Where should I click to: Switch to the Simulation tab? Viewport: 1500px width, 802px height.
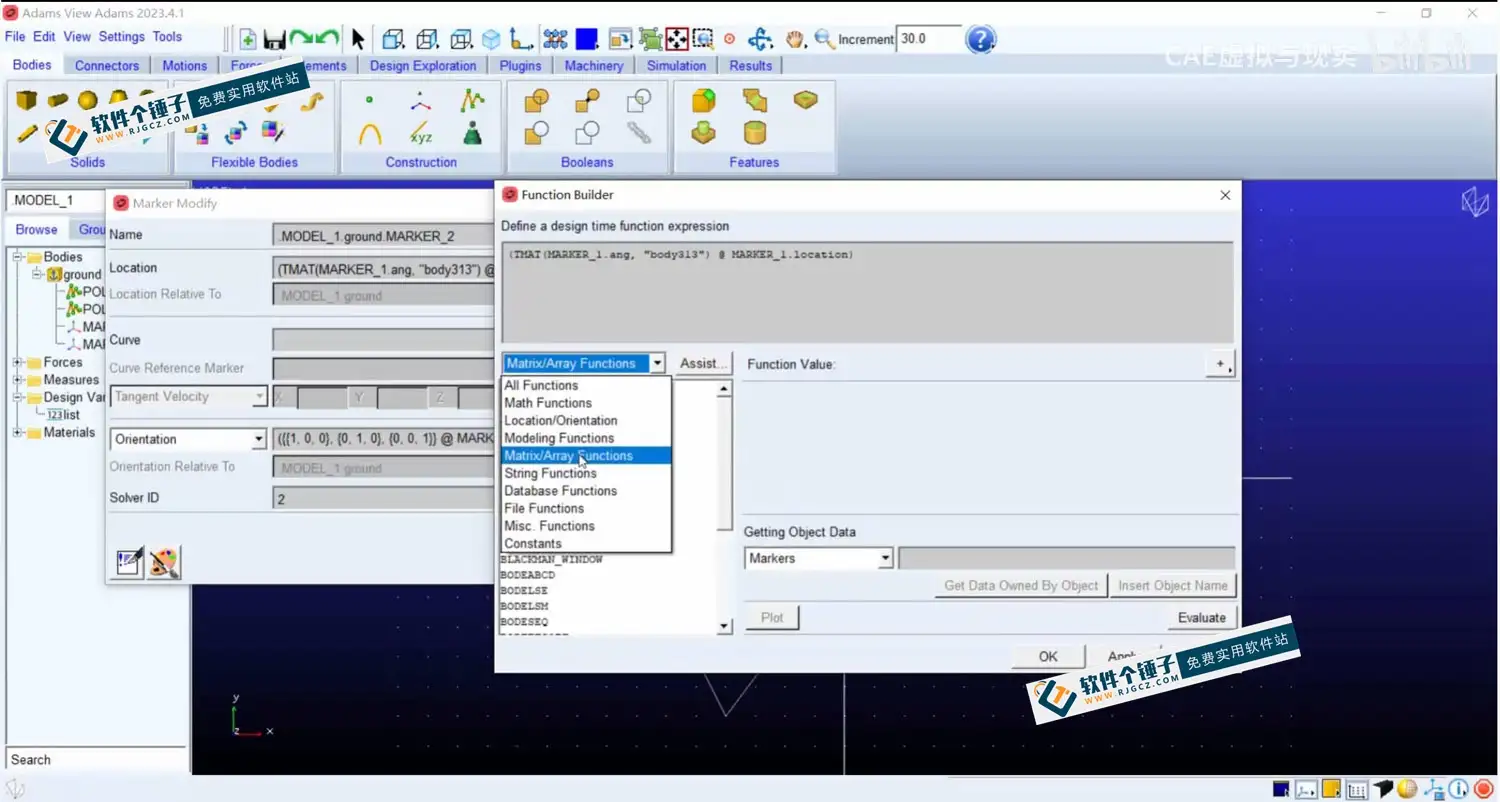[x=676, y=66]
